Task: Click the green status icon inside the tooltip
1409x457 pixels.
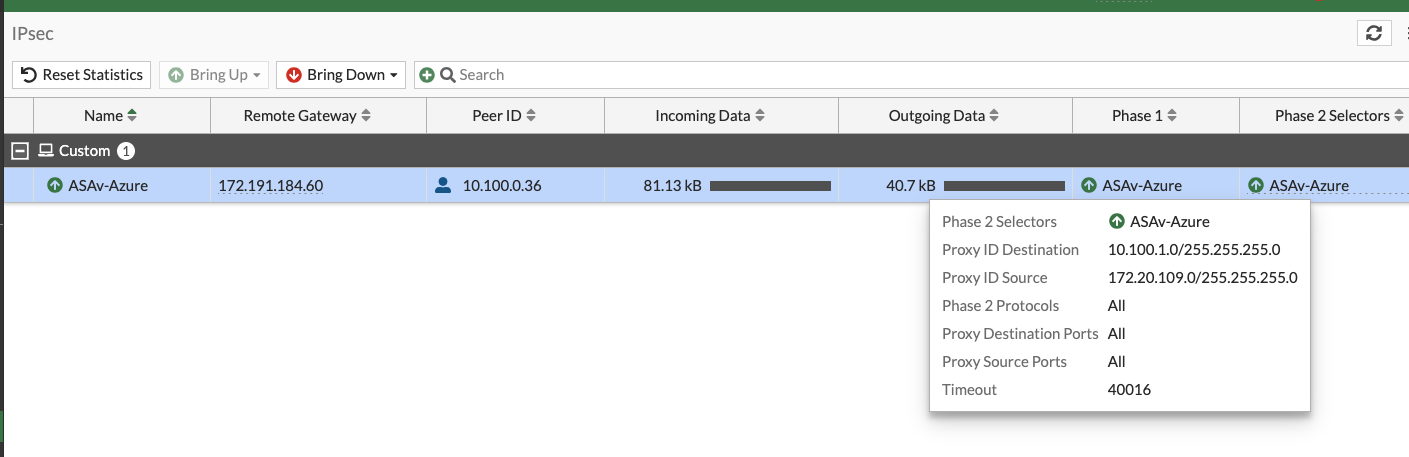Action: pos(1117,222)
